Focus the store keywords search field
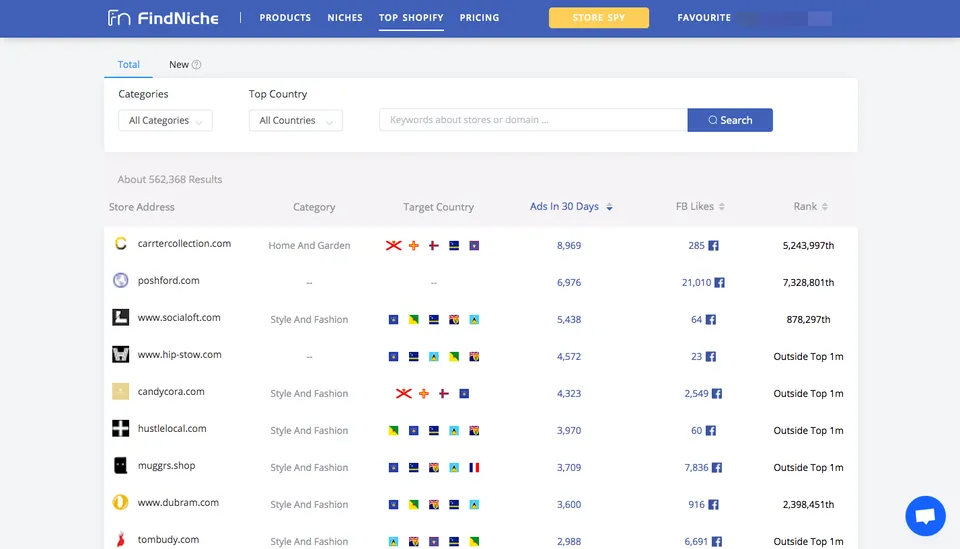The width and height of the screenshot is (960, 549). click(x=533, y=120)
